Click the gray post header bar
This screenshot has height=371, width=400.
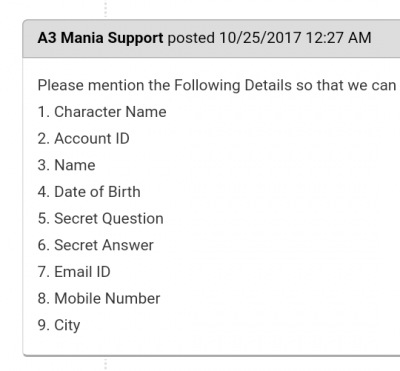211,39
